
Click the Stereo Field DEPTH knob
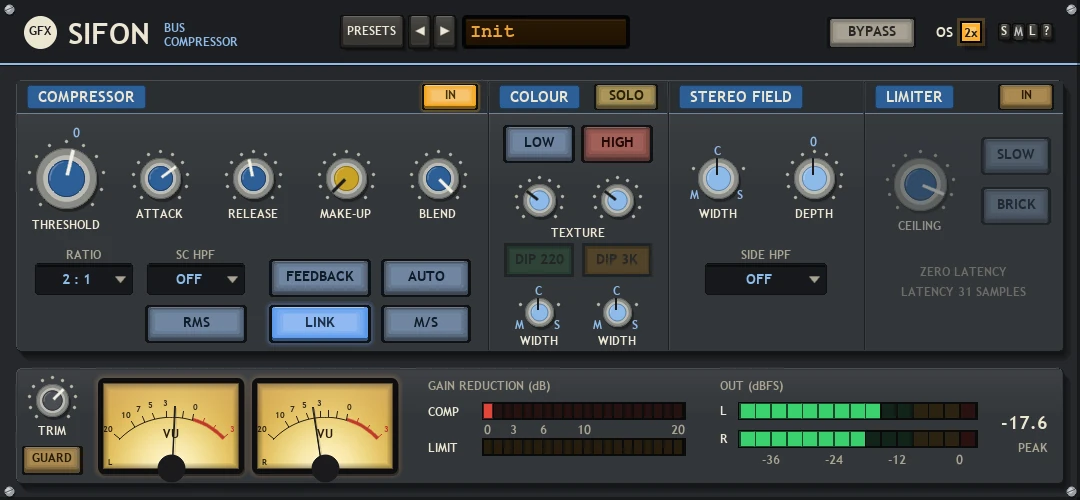pyautogui.click(x=813, y=178)
